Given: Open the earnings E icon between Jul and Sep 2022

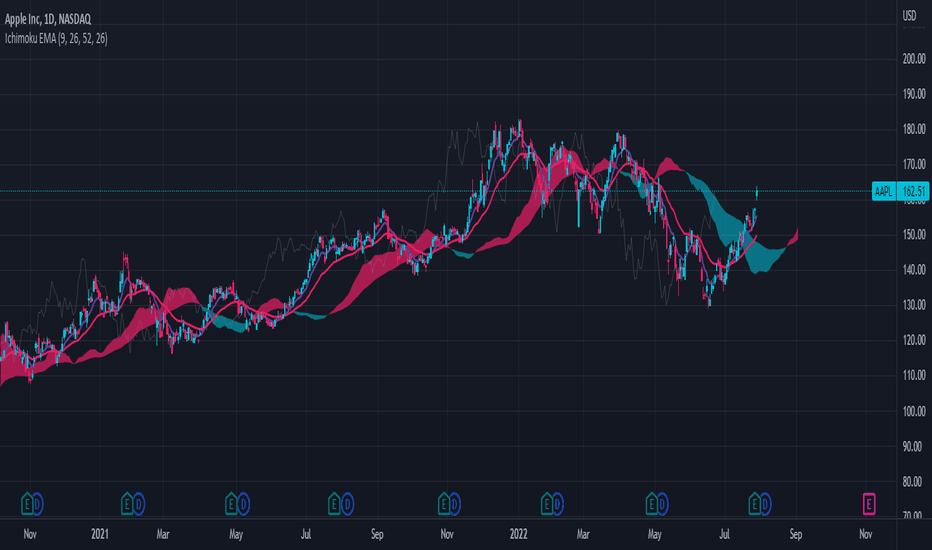Looking at the screenshot, I should coord(754,504).
